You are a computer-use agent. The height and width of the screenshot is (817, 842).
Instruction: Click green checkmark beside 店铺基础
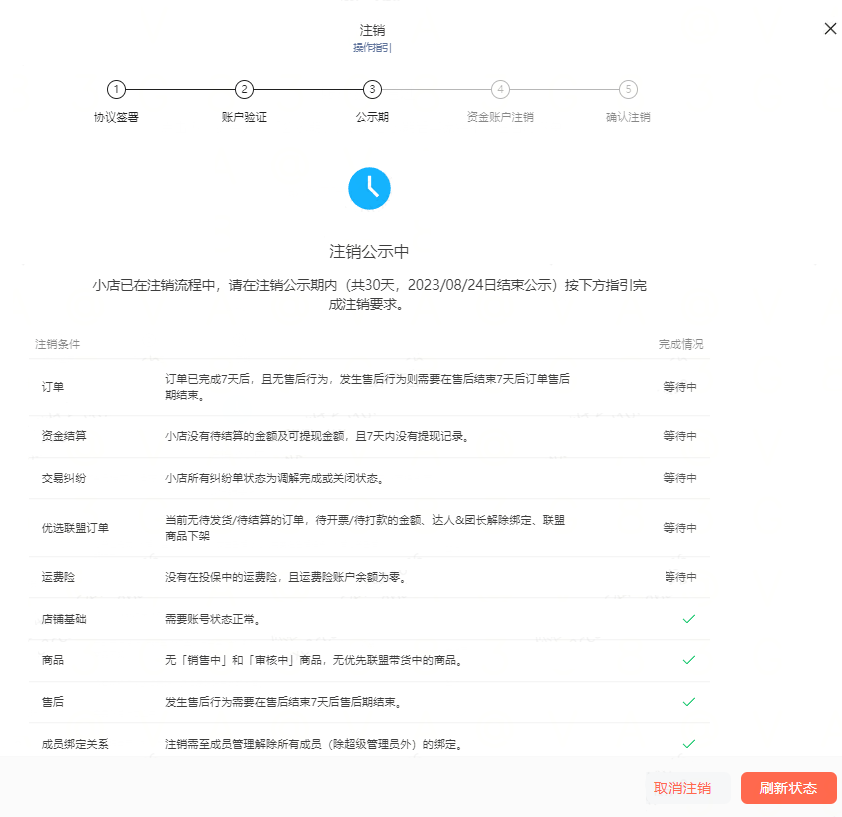[x=688, y=619]
